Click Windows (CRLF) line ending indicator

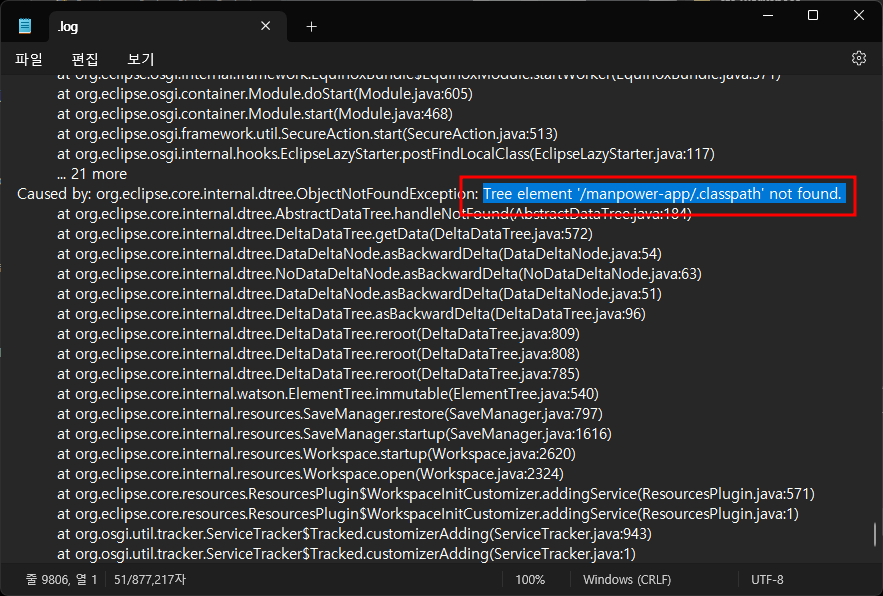pos(627,580)
